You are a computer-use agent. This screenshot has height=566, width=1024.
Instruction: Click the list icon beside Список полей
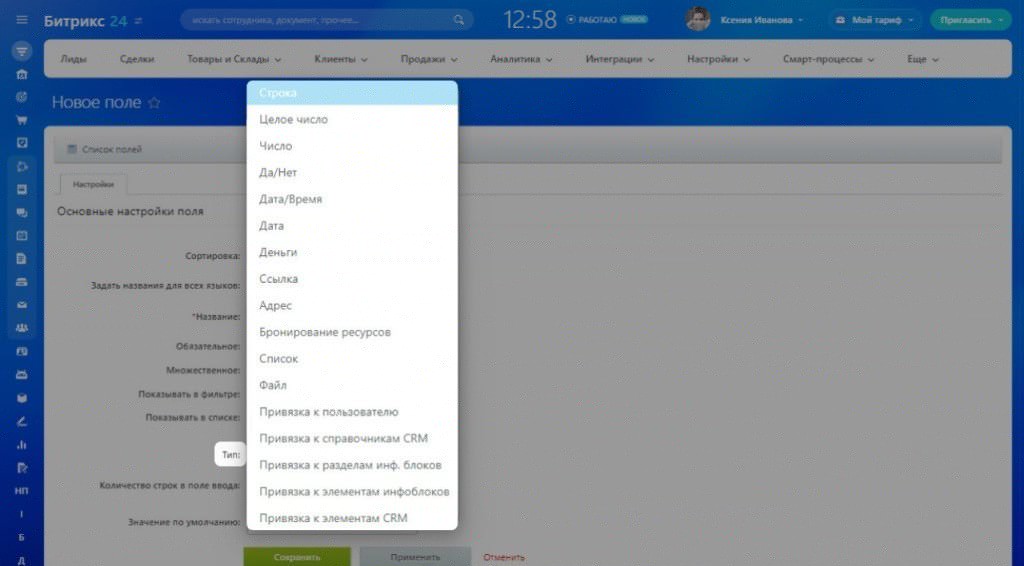pos(72,149)
